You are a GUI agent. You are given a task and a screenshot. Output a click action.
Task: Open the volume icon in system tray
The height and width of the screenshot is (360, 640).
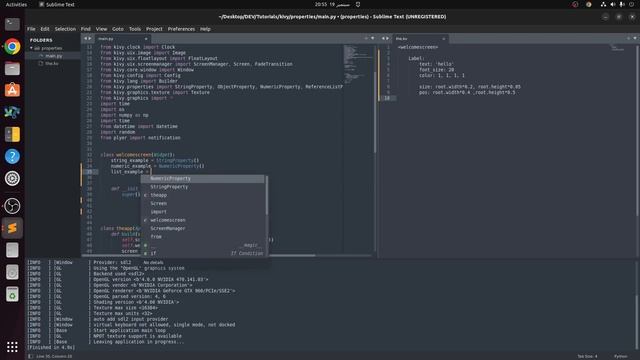[x=612, y=4]
